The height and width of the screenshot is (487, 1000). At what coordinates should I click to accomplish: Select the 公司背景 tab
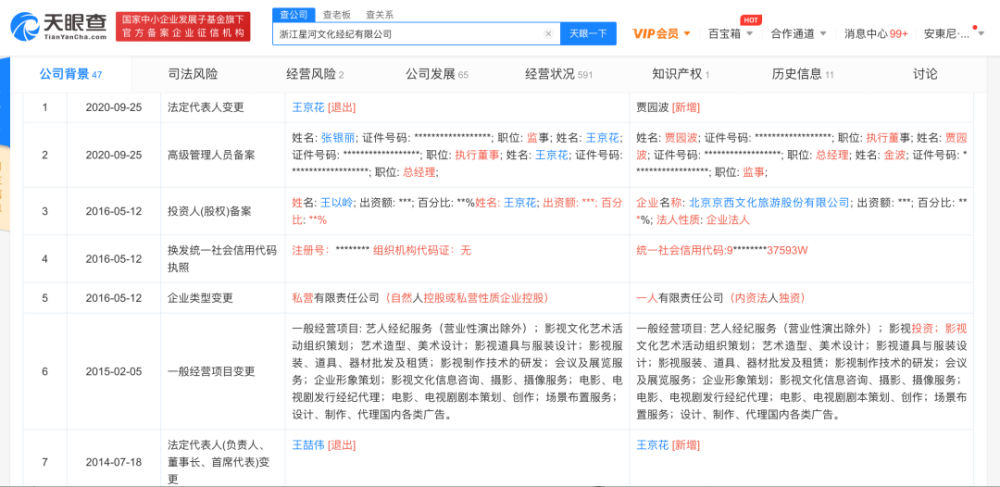(x=71, y=75)
